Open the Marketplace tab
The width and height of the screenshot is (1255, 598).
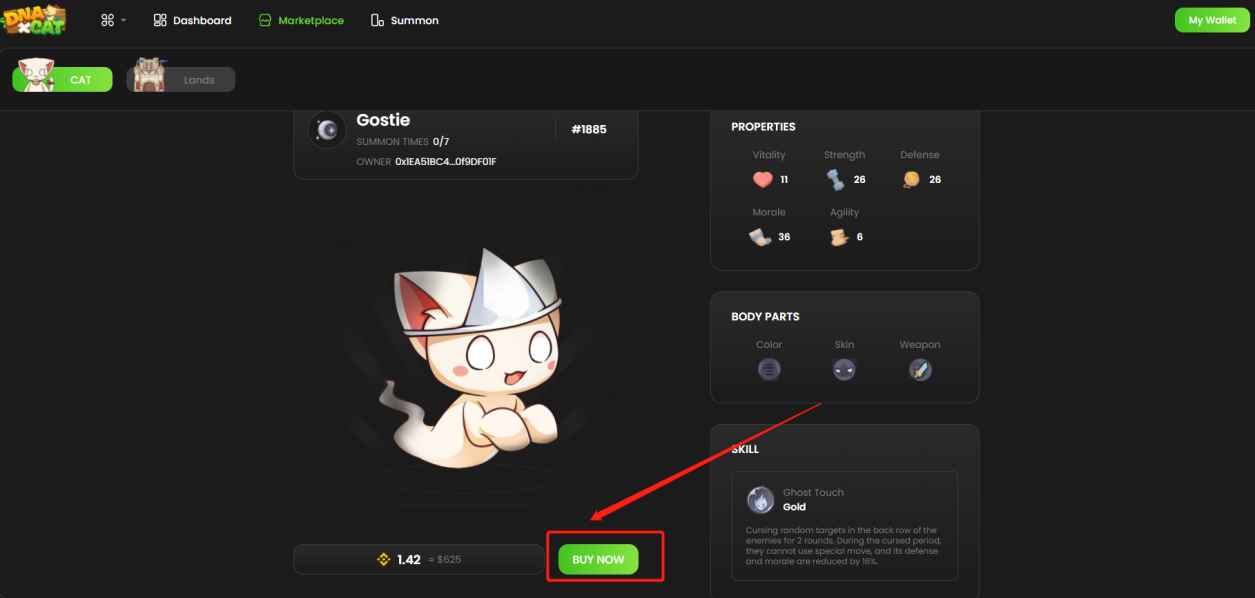point(301,20)
